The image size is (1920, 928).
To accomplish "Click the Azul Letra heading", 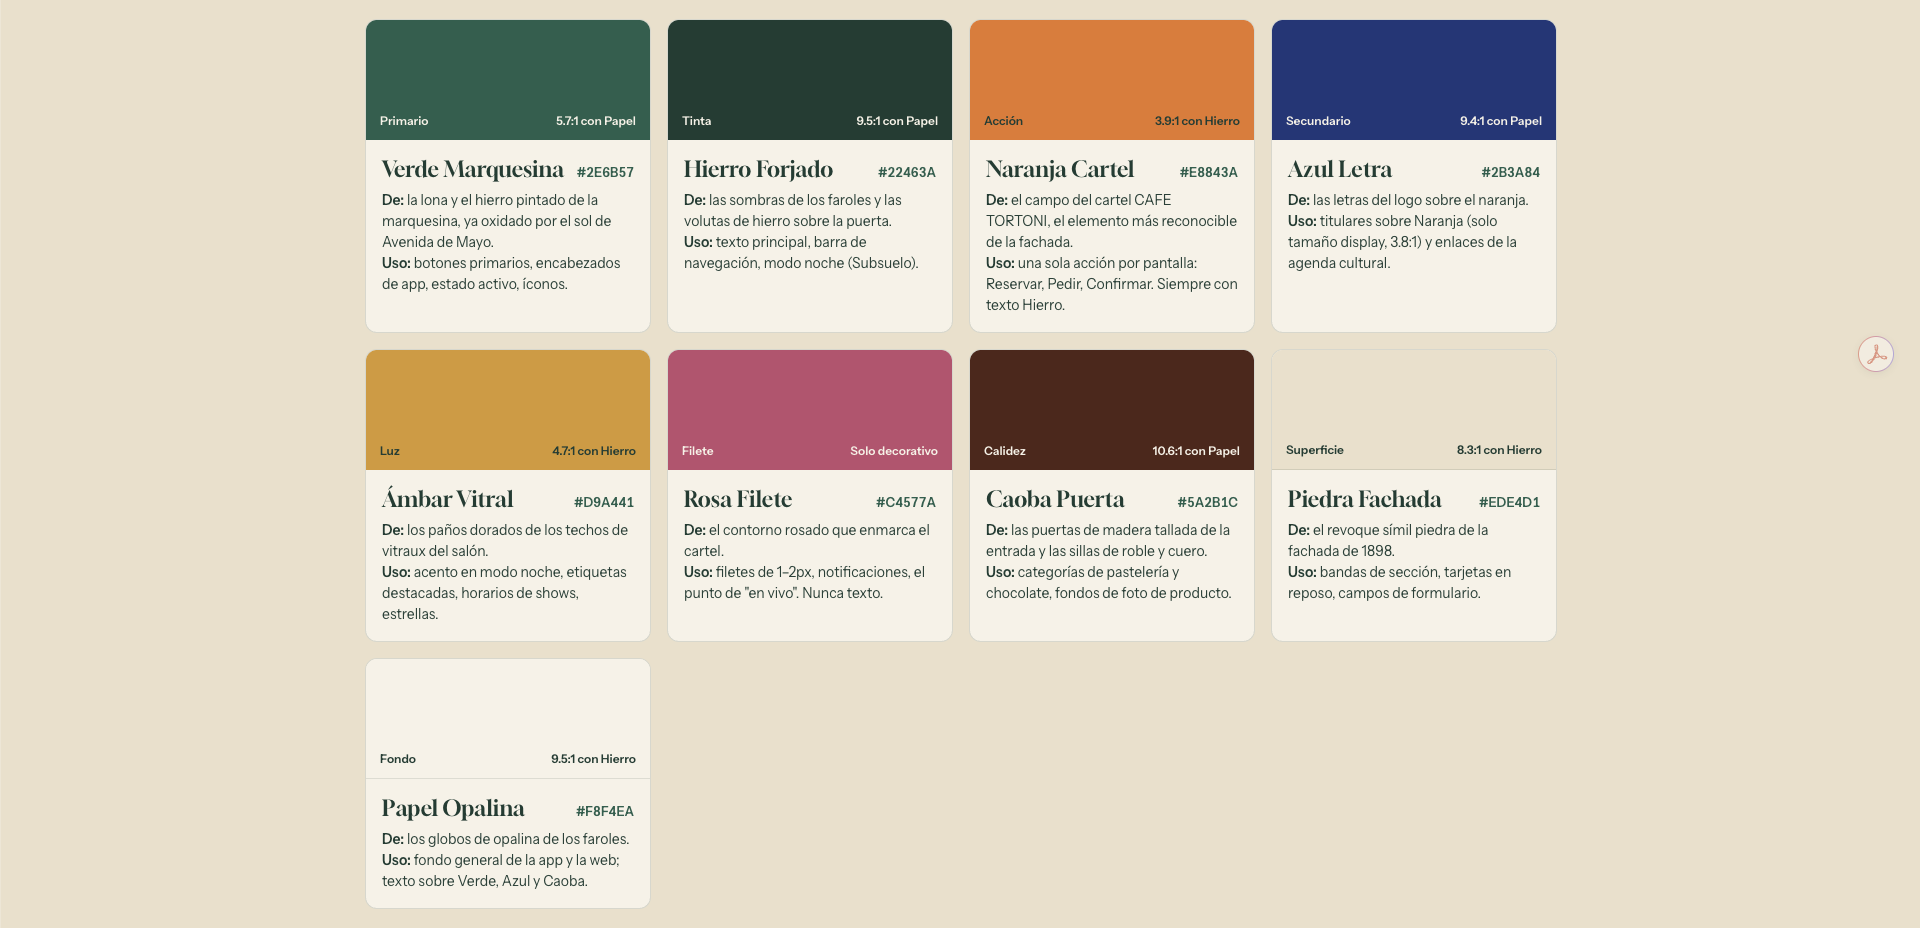I will [1340, 169].
